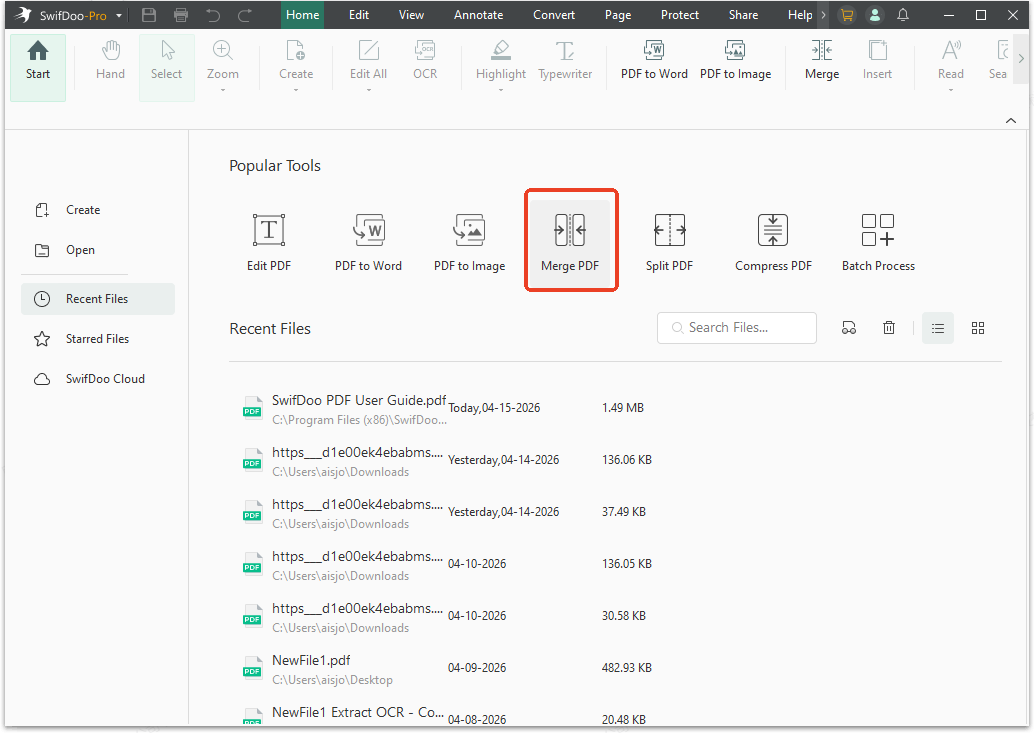This screenshot has width=1034, height=733.
Task: Switch to the Annotate tab
Action: click(x=478, y=15)
